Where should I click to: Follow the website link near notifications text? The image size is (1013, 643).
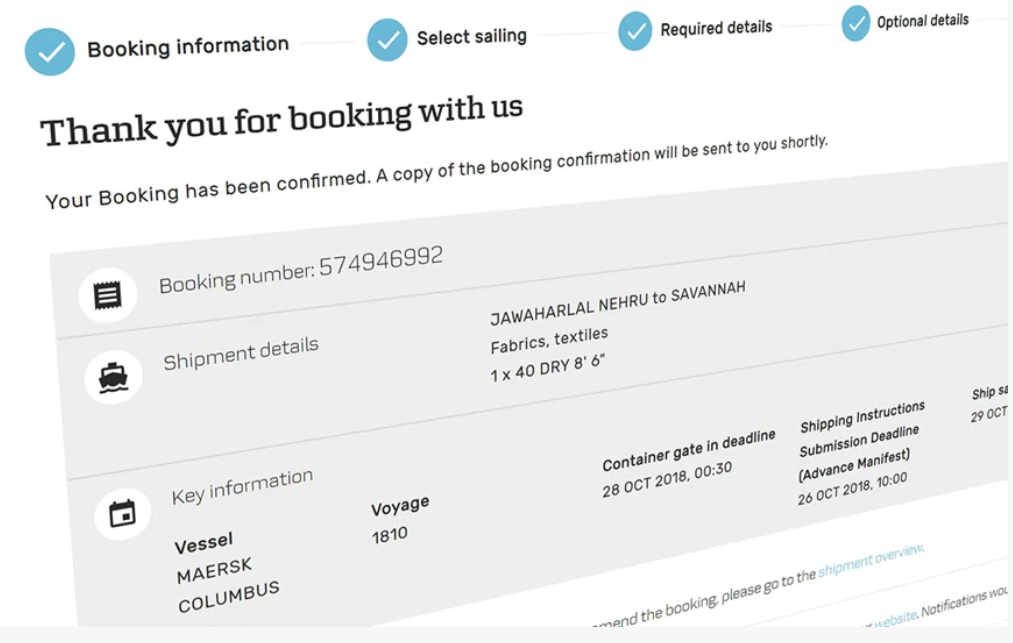tap(895, 620)
